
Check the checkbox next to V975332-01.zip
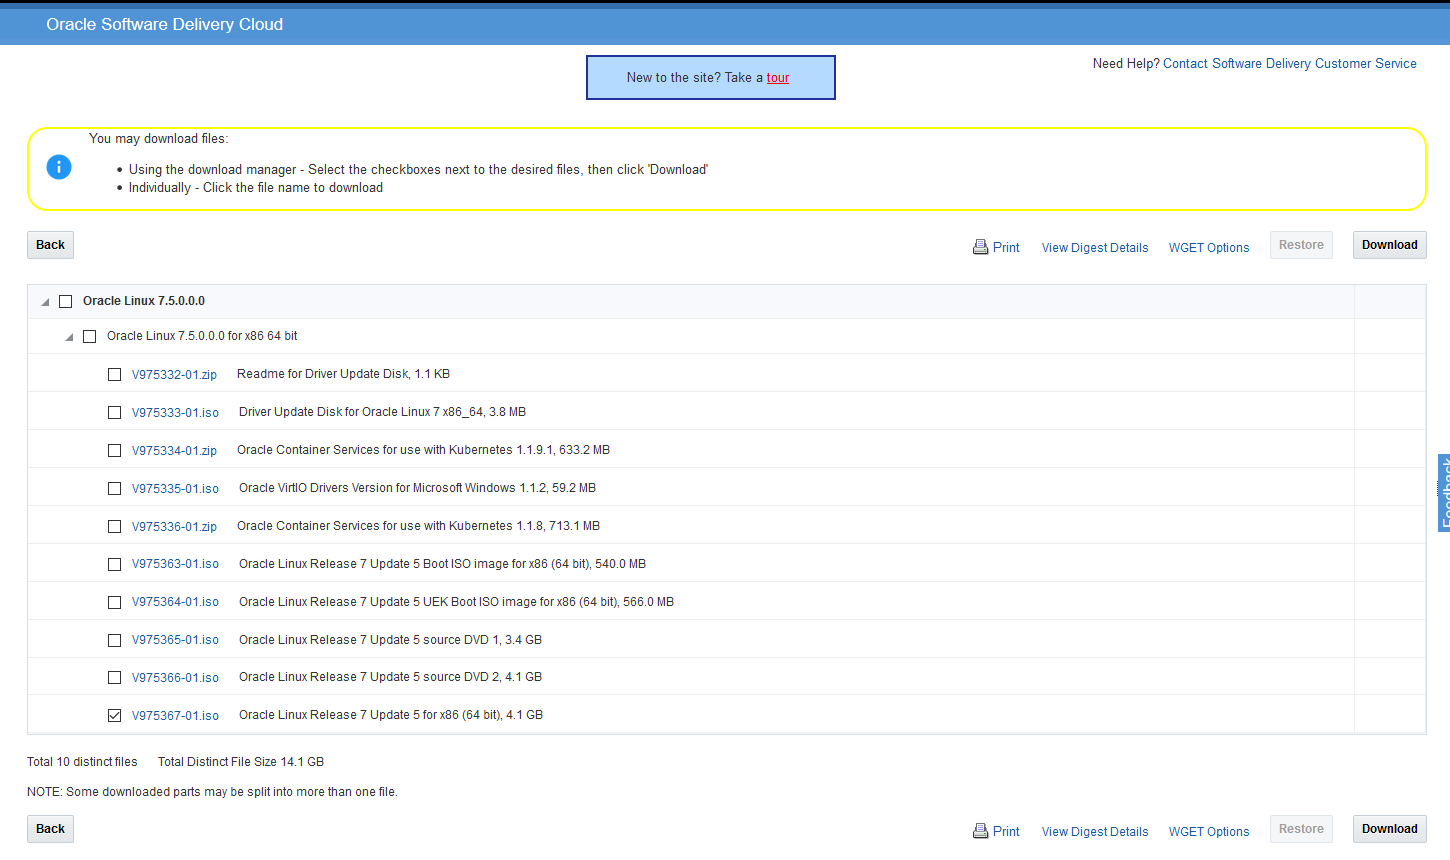tap(114, 373)
